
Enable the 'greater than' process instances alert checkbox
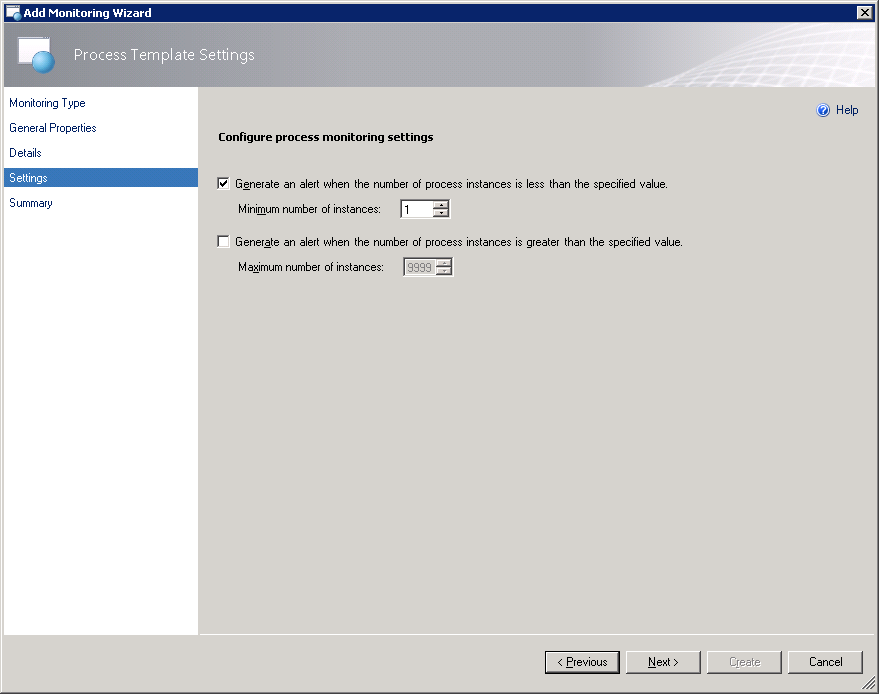[x=223, y=242]
